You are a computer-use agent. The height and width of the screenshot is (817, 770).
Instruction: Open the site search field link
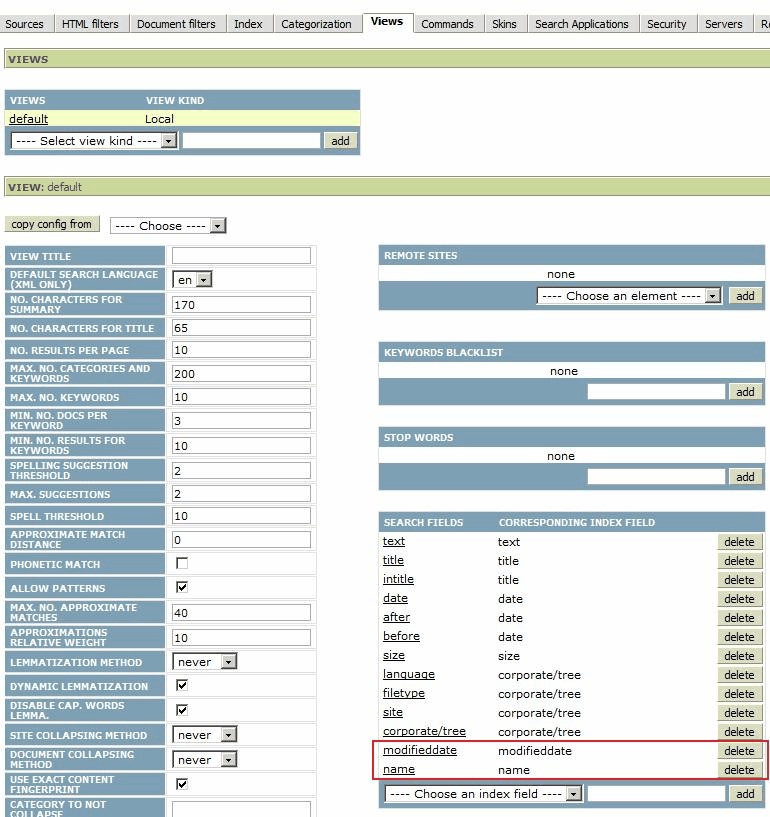[x=393, y=712]
